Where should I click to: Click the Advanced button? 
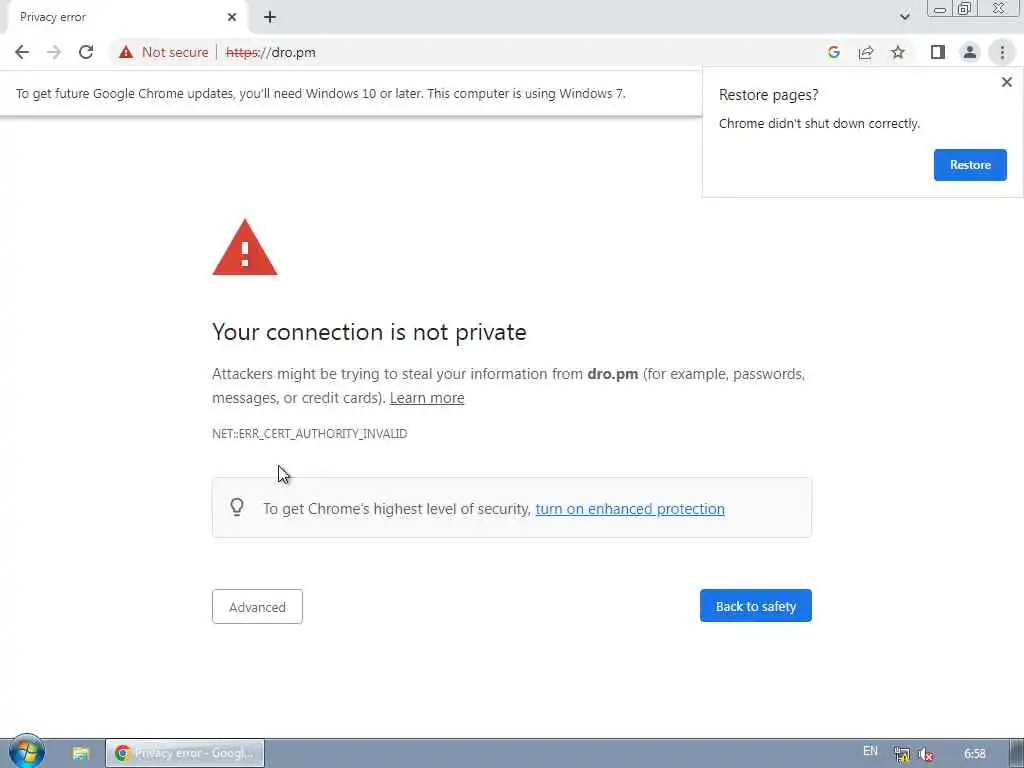click(x=257, y=607)
